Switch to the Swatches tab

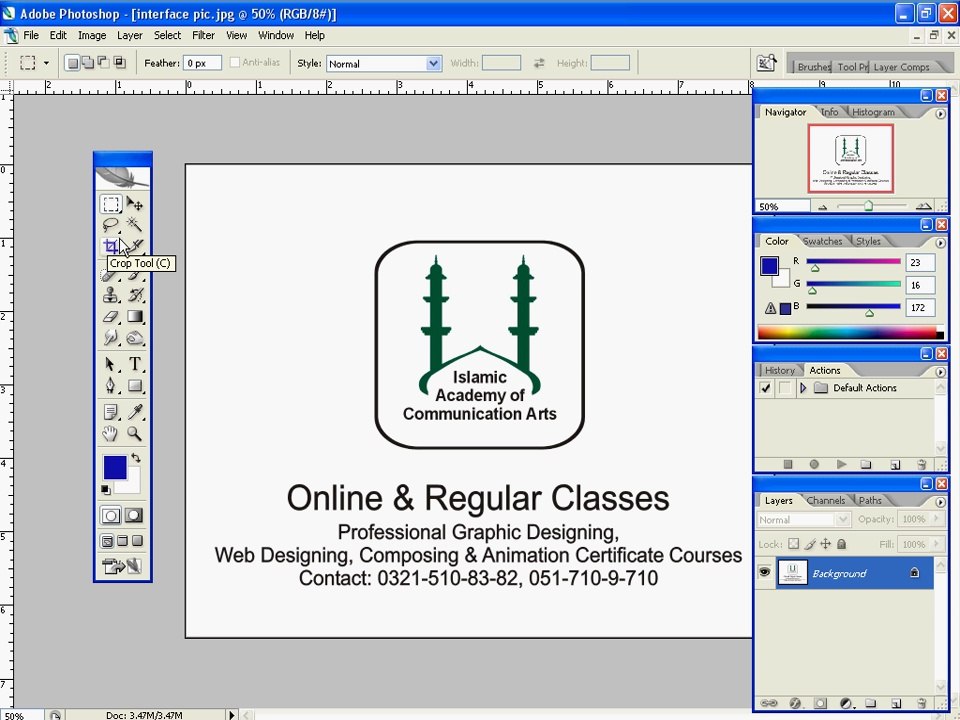pos(822,241)
